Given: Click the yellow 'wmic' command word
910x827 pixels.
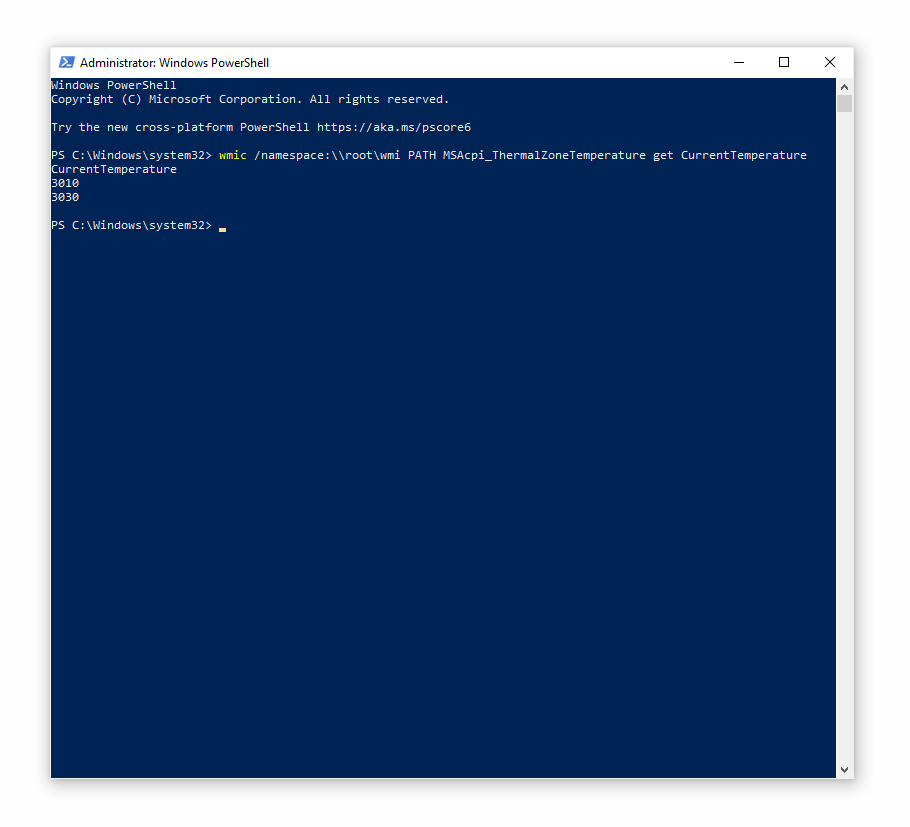Looking at the screenshot, I should click(x=232, y=155).
